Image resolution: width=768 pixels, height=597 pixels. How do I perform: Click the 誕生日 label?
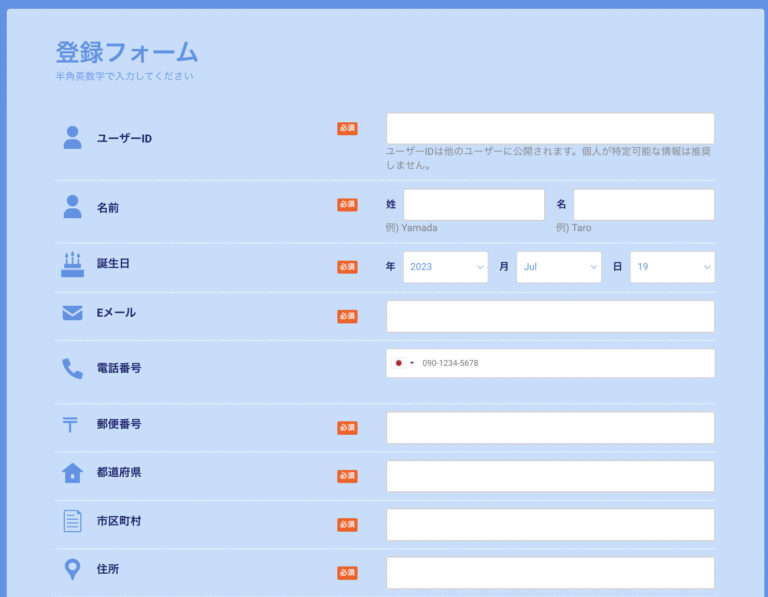coord(113,263)
